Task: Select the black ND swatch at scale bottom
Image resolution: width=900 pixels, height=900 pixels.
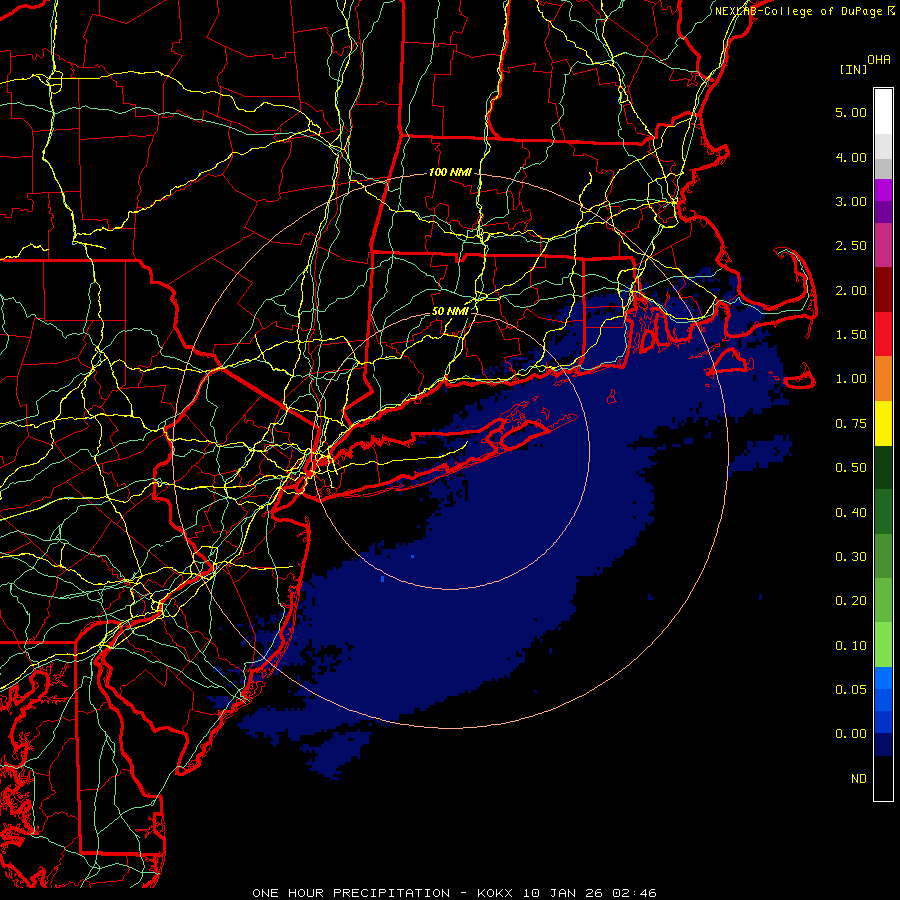Action: (x=883, y=778)
